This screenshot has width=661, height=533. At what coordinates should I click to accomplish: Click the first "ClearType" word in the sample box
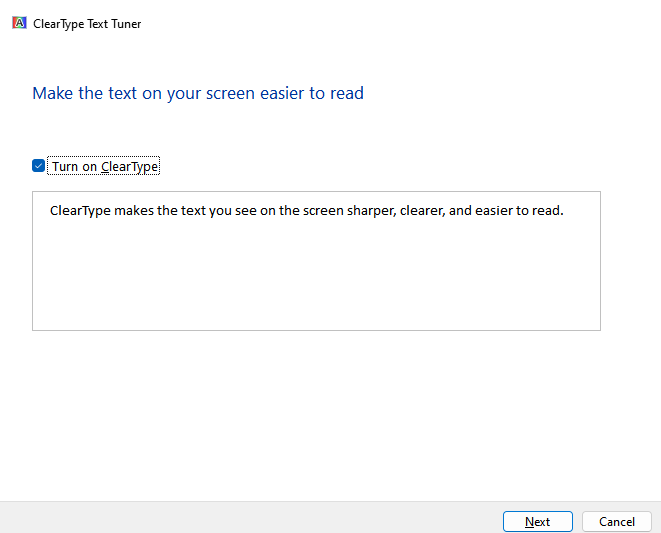click(x=80, y=211)
